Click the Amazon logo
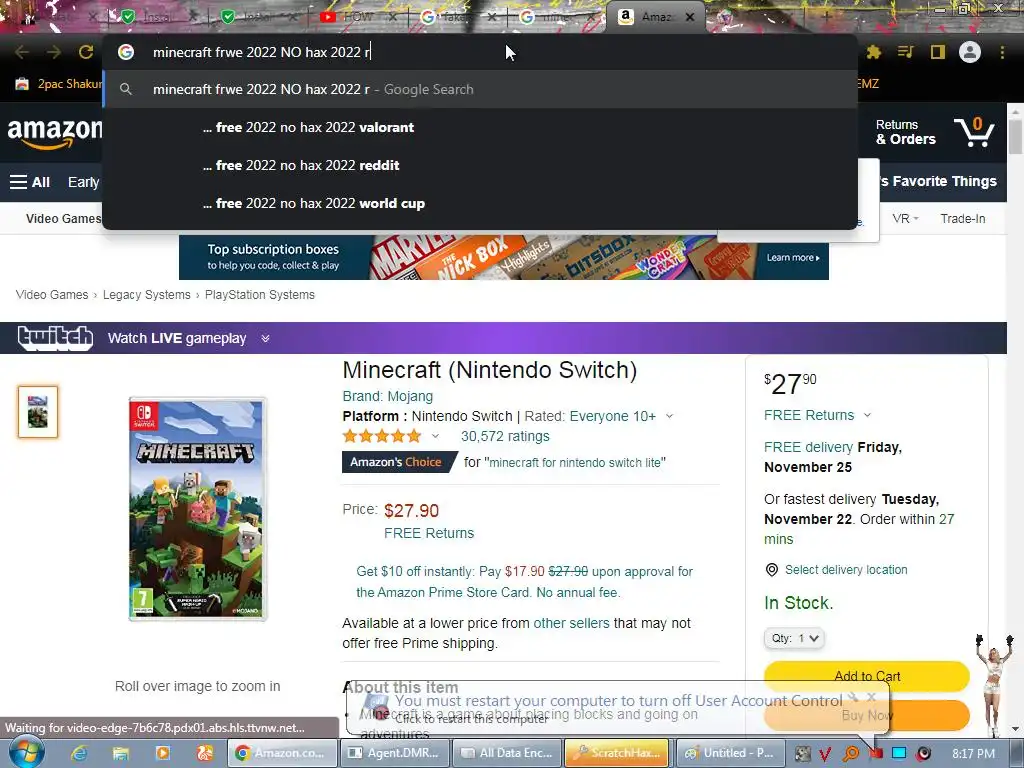The image size is (1024, 768). (x=54, y=133)
